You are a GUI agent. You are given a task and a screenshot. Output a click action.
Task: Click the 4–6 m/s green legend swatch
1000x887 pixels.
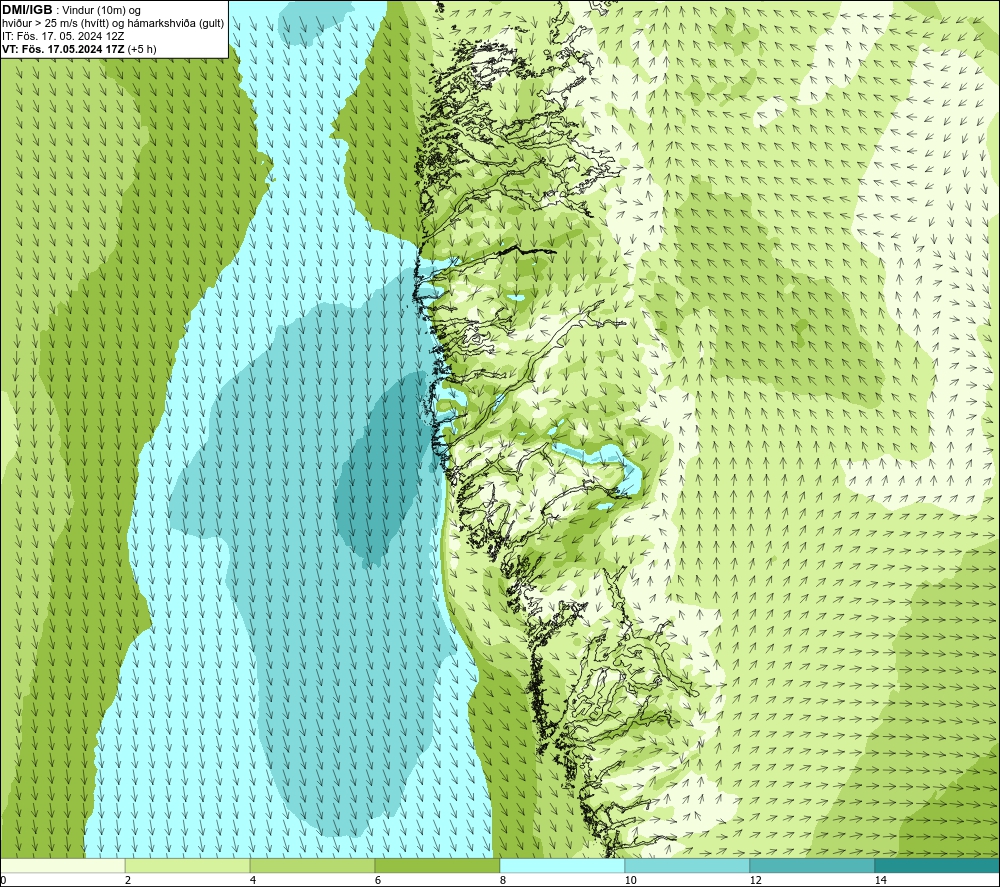click(312, 865)
